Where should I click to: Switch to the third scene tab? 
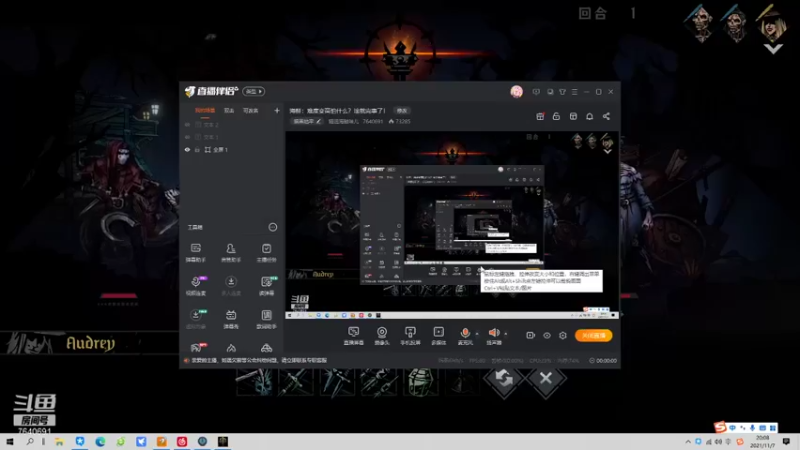pos(251,111)
